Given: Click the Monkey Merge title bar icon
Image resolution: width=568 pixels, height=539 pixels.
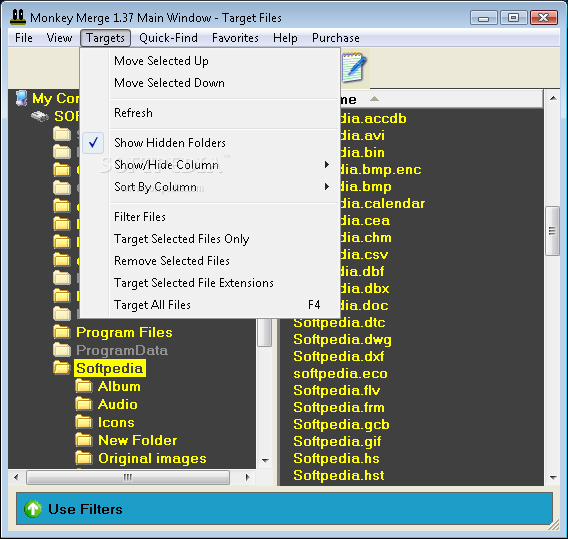Looking at the screenshot, I should [x=18, y=17].
